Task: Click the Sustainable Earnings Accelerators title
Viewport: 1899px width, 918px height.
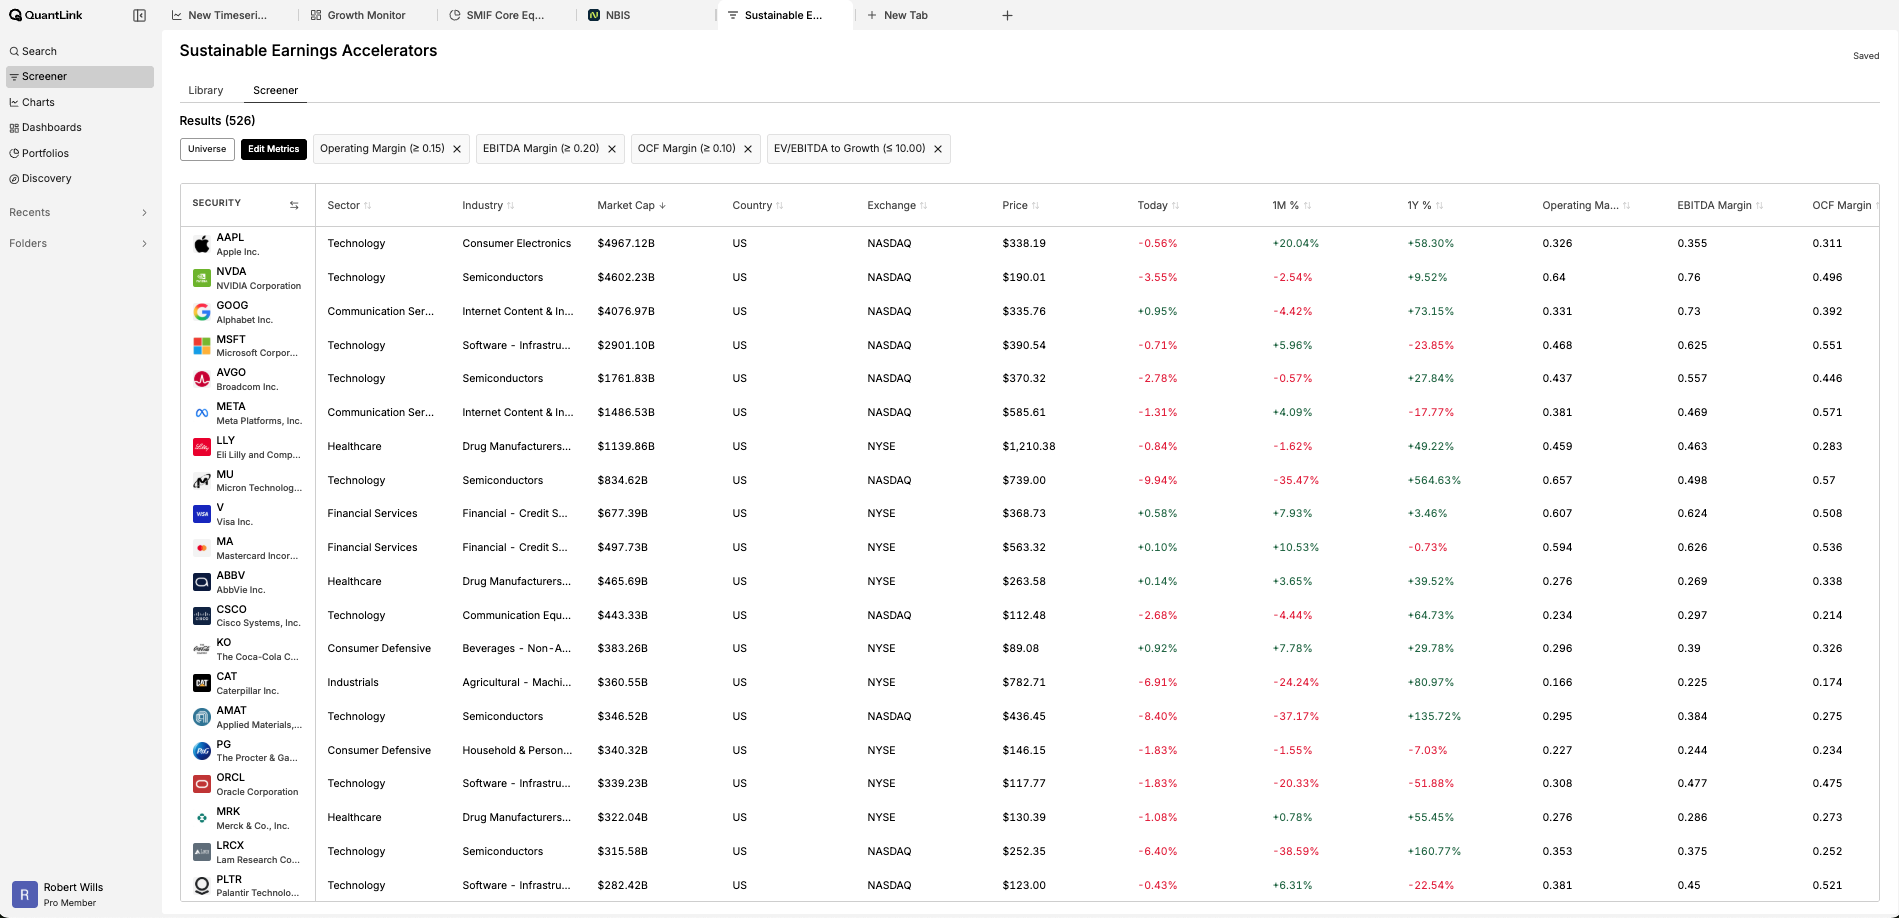Action: [x=308, y=51]
